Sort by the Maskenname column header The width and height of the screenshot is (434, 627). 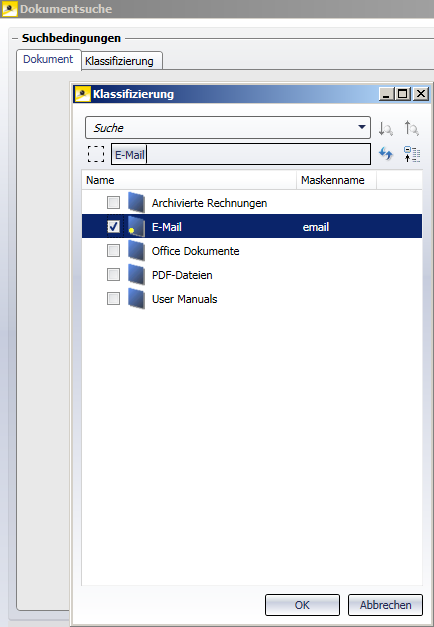(x=336, y=180)
